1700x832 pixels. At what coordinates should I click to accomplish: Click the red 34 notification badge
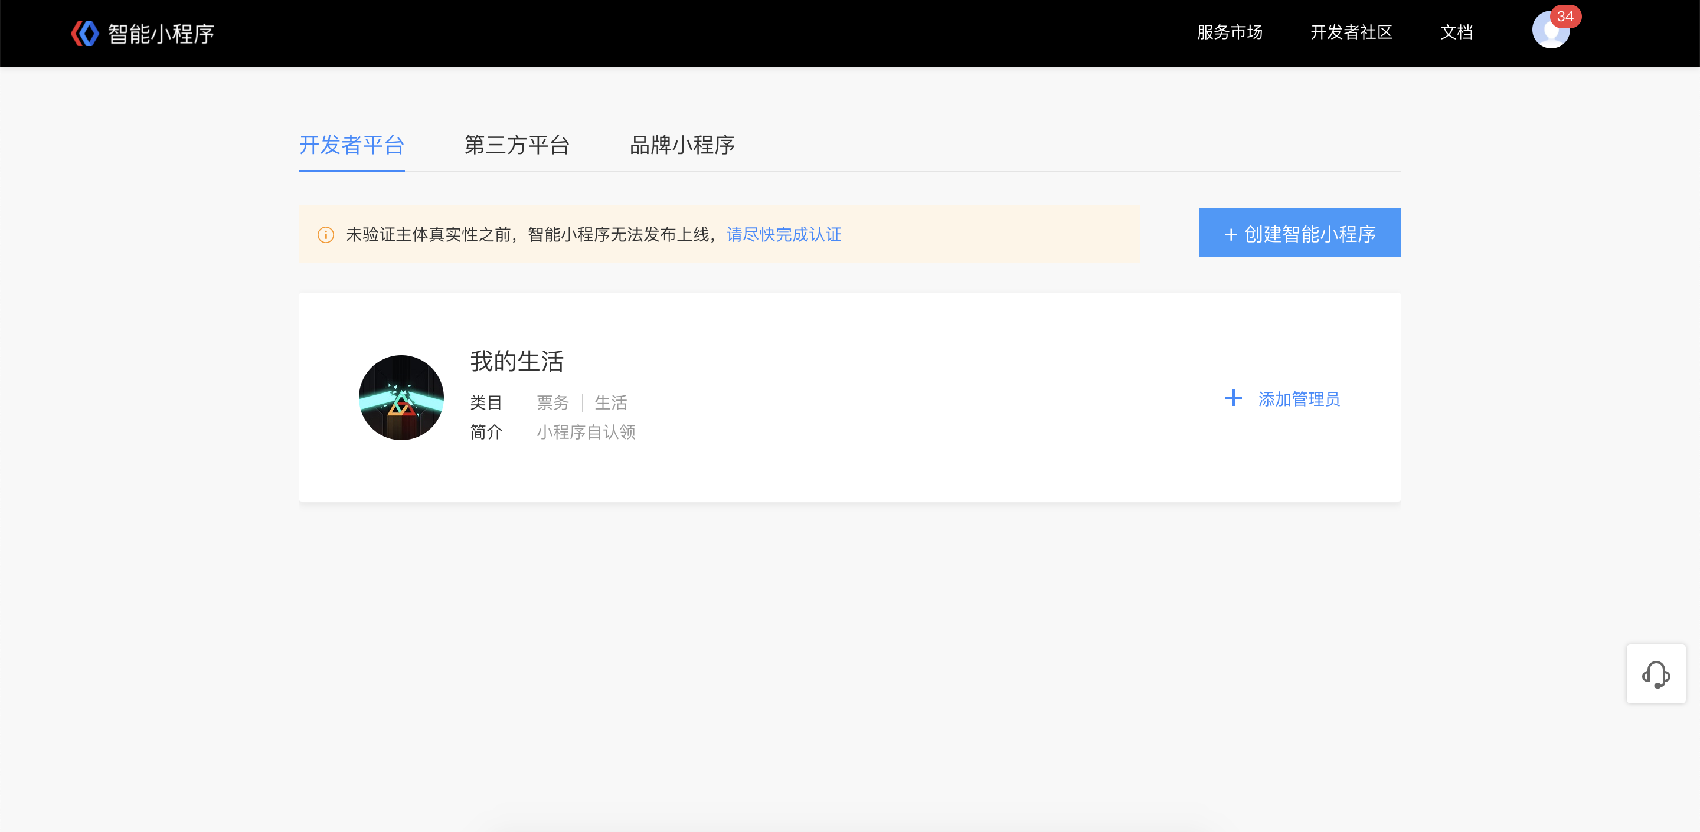[1566, 16]
